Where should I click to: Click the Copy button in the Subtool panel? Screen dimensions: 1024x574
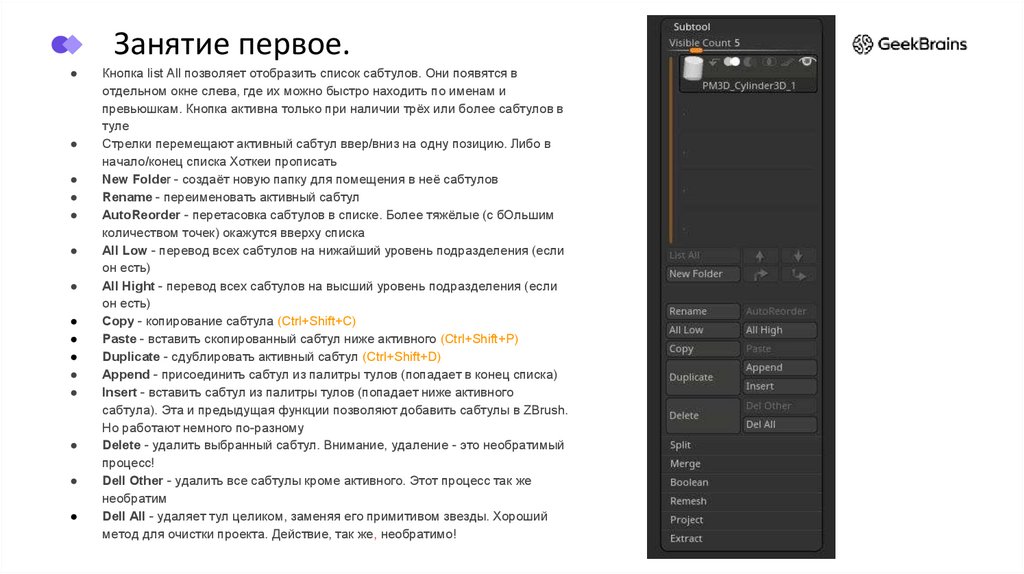703,349
